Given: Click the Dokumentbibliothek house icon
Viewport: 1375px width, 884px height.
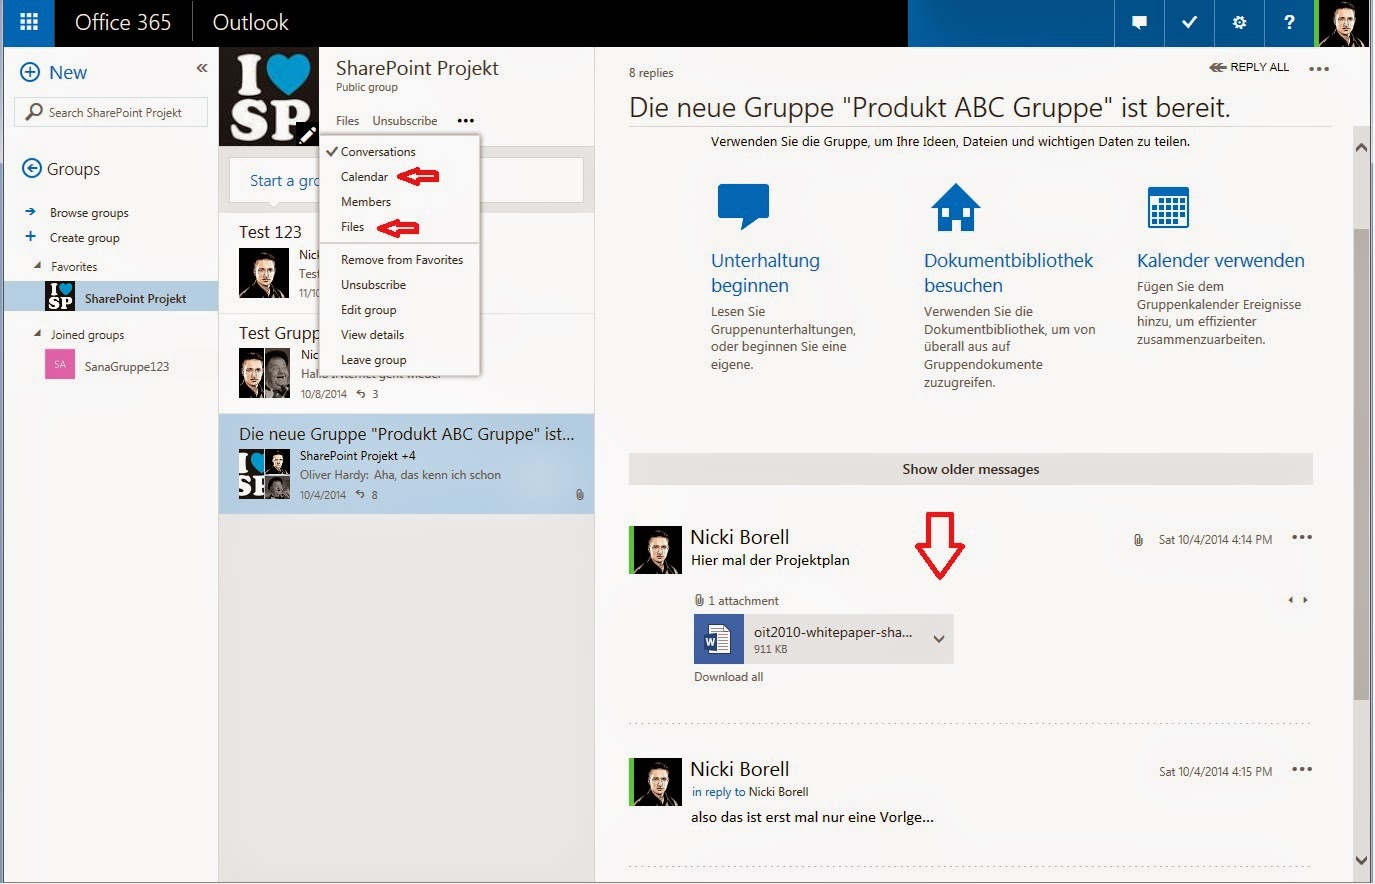Looking at the screenshot, I should pos(956,207).
